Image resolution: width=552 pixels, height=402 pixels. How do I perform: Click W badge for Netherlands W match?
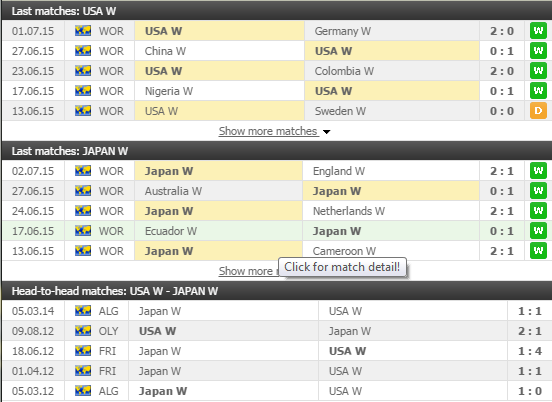tap(538, 211)
